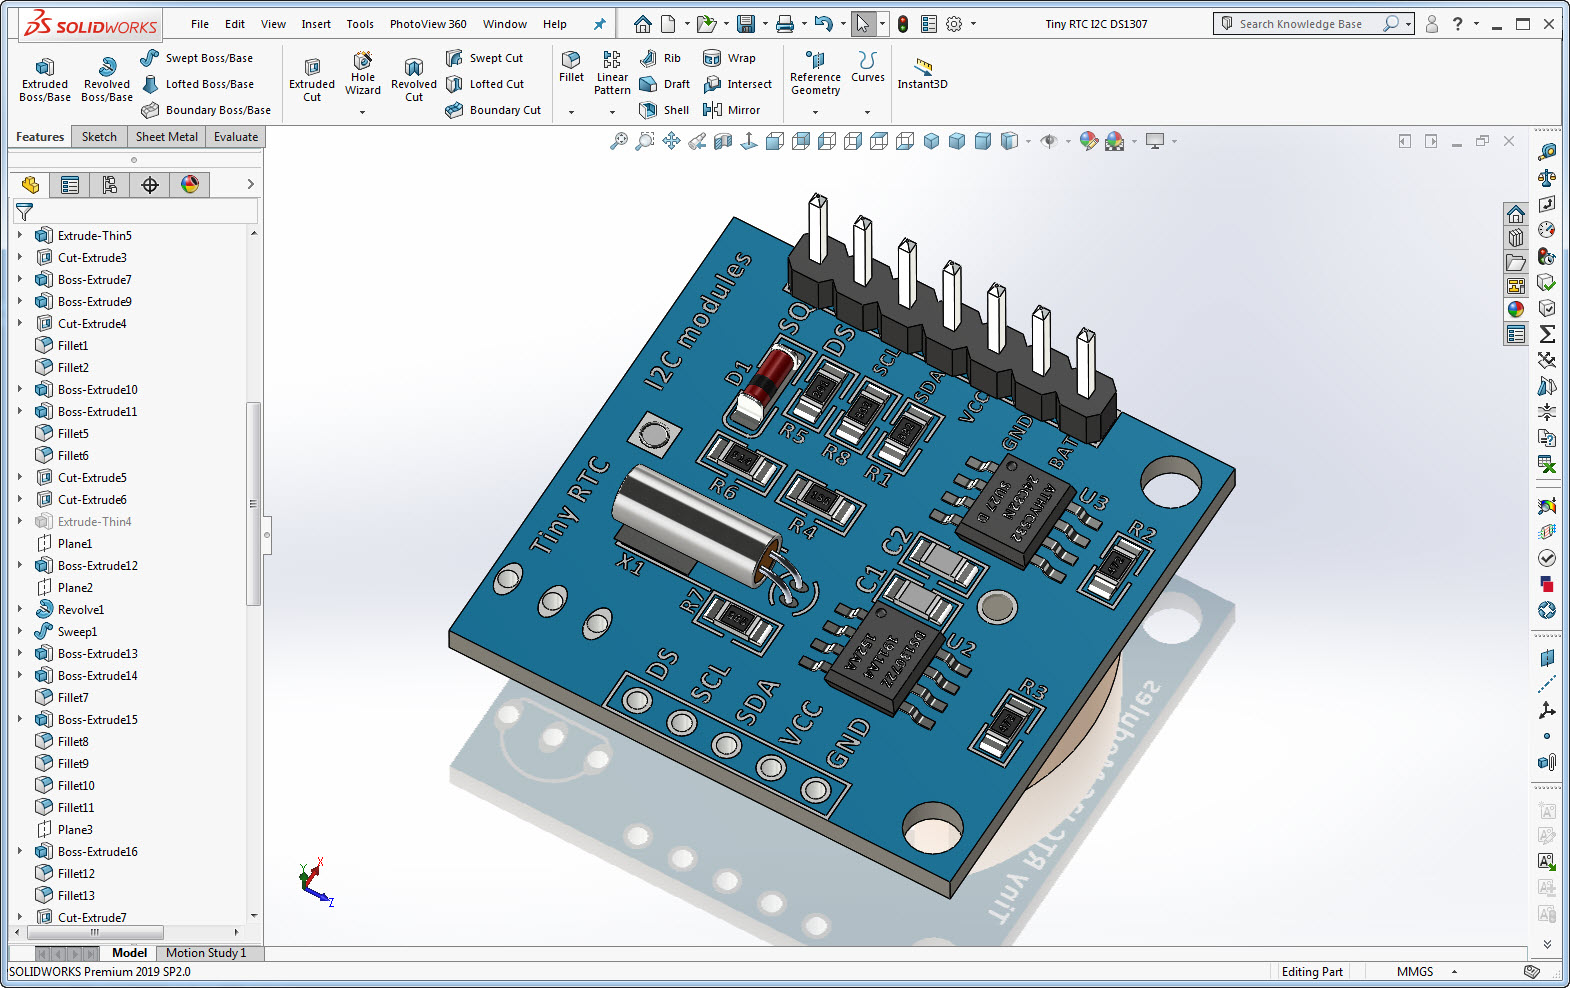
Task: Click the Login user icon
Action: pos(1432,24)
